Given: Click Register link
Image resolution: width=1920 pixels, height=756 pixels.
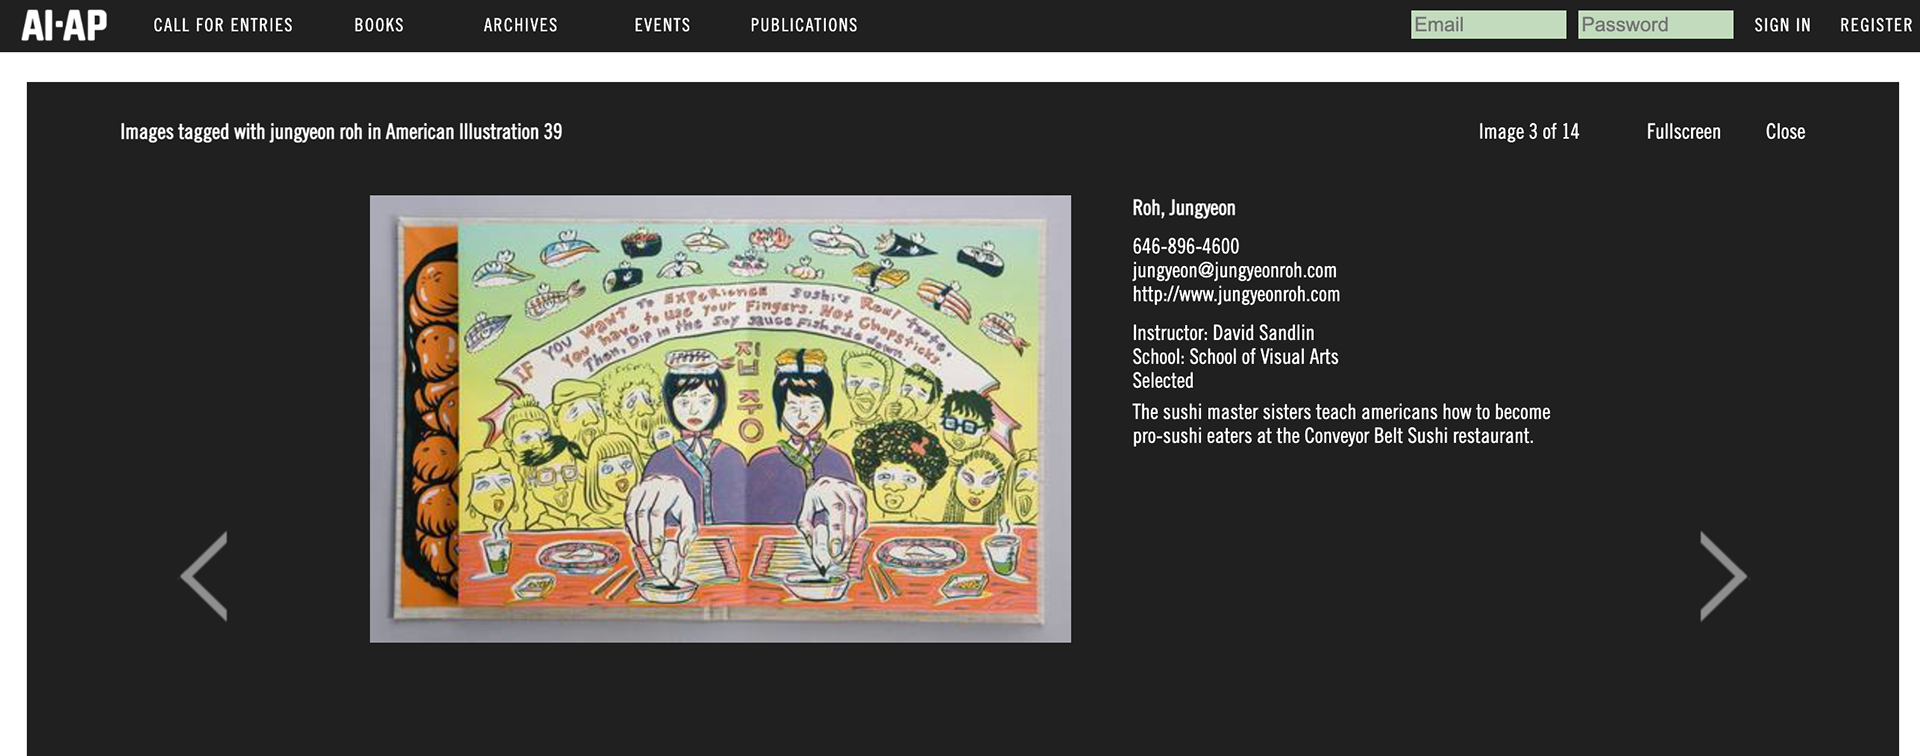Looking at the screenshot, I should click(1876, 25).
